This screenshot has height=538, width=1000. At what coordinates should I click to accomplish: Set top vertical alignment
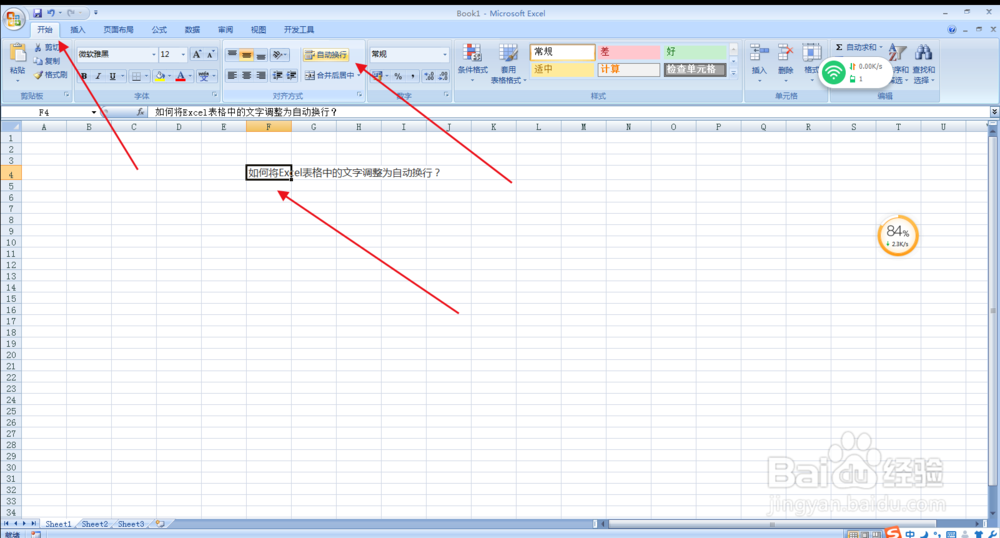(232, 55)
